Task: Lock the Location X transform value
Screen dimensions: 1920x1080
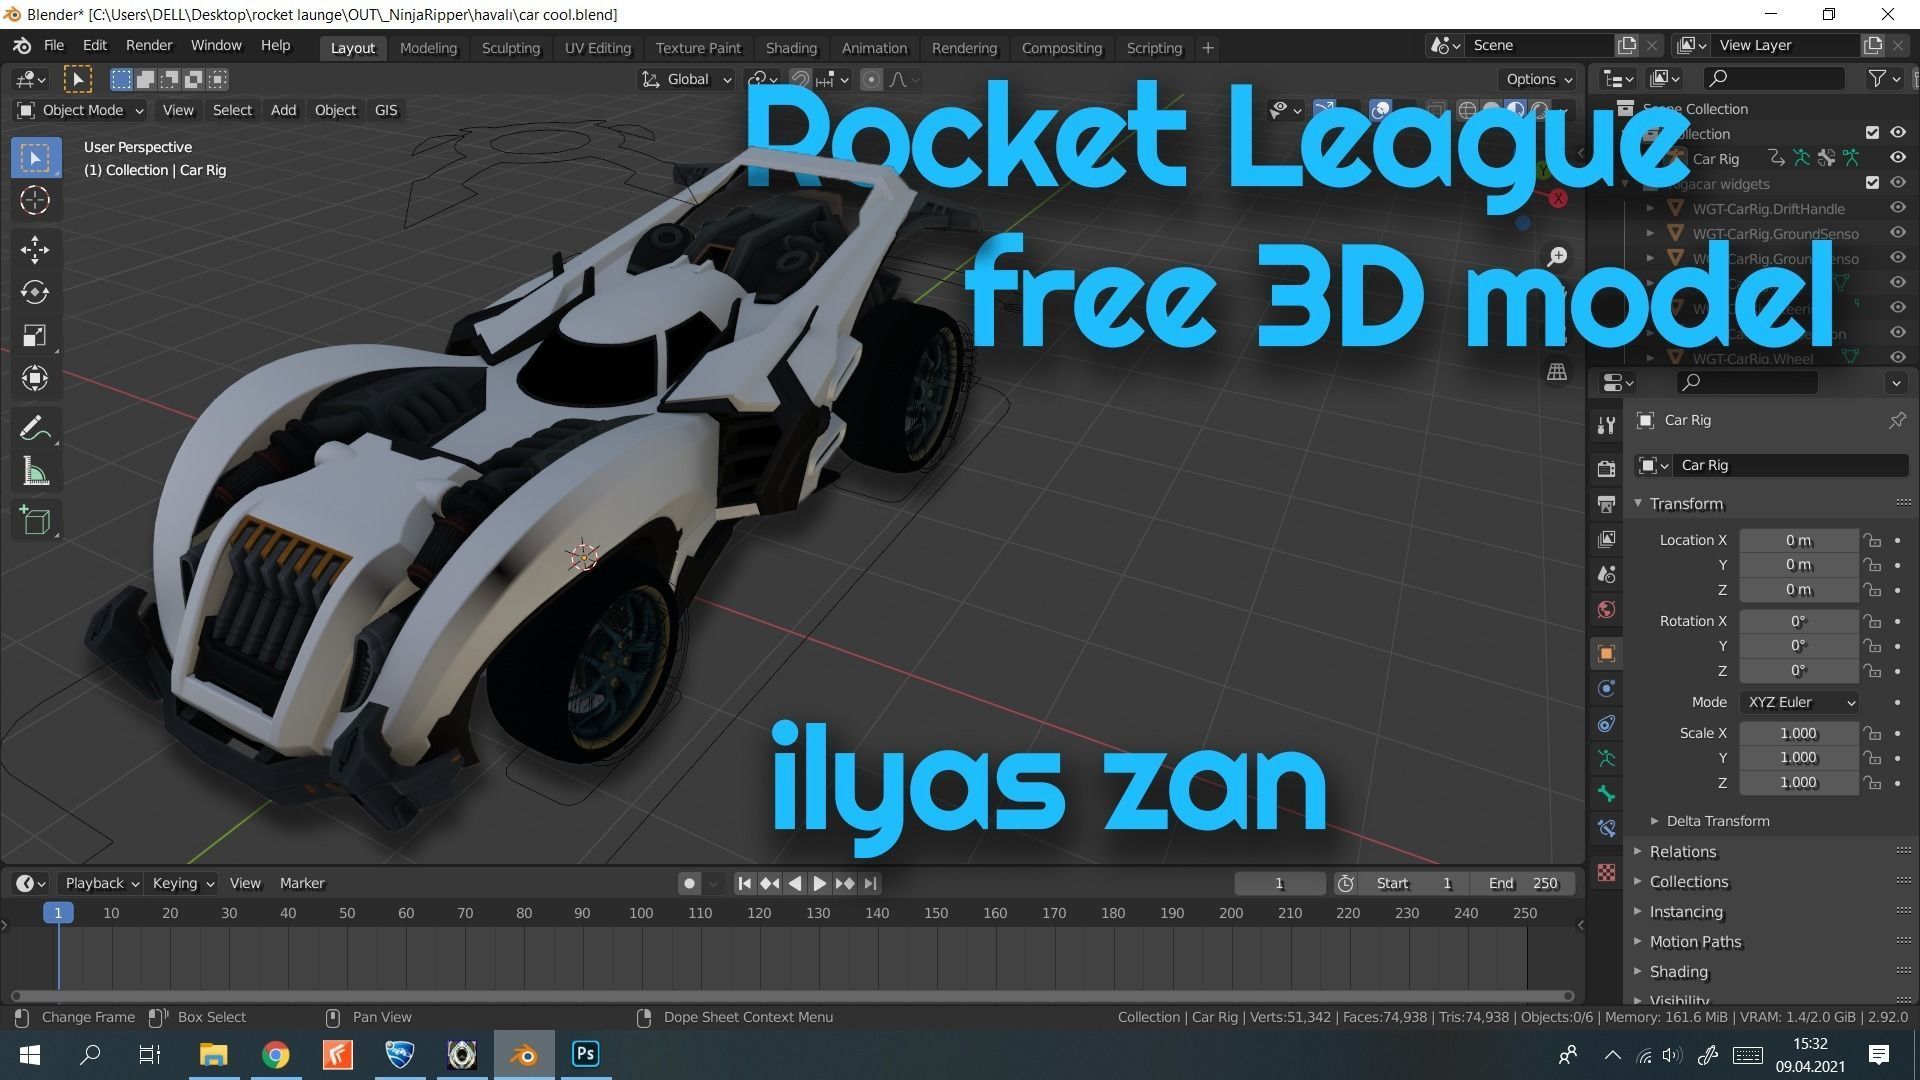Action: click(x=1872, y=540)
